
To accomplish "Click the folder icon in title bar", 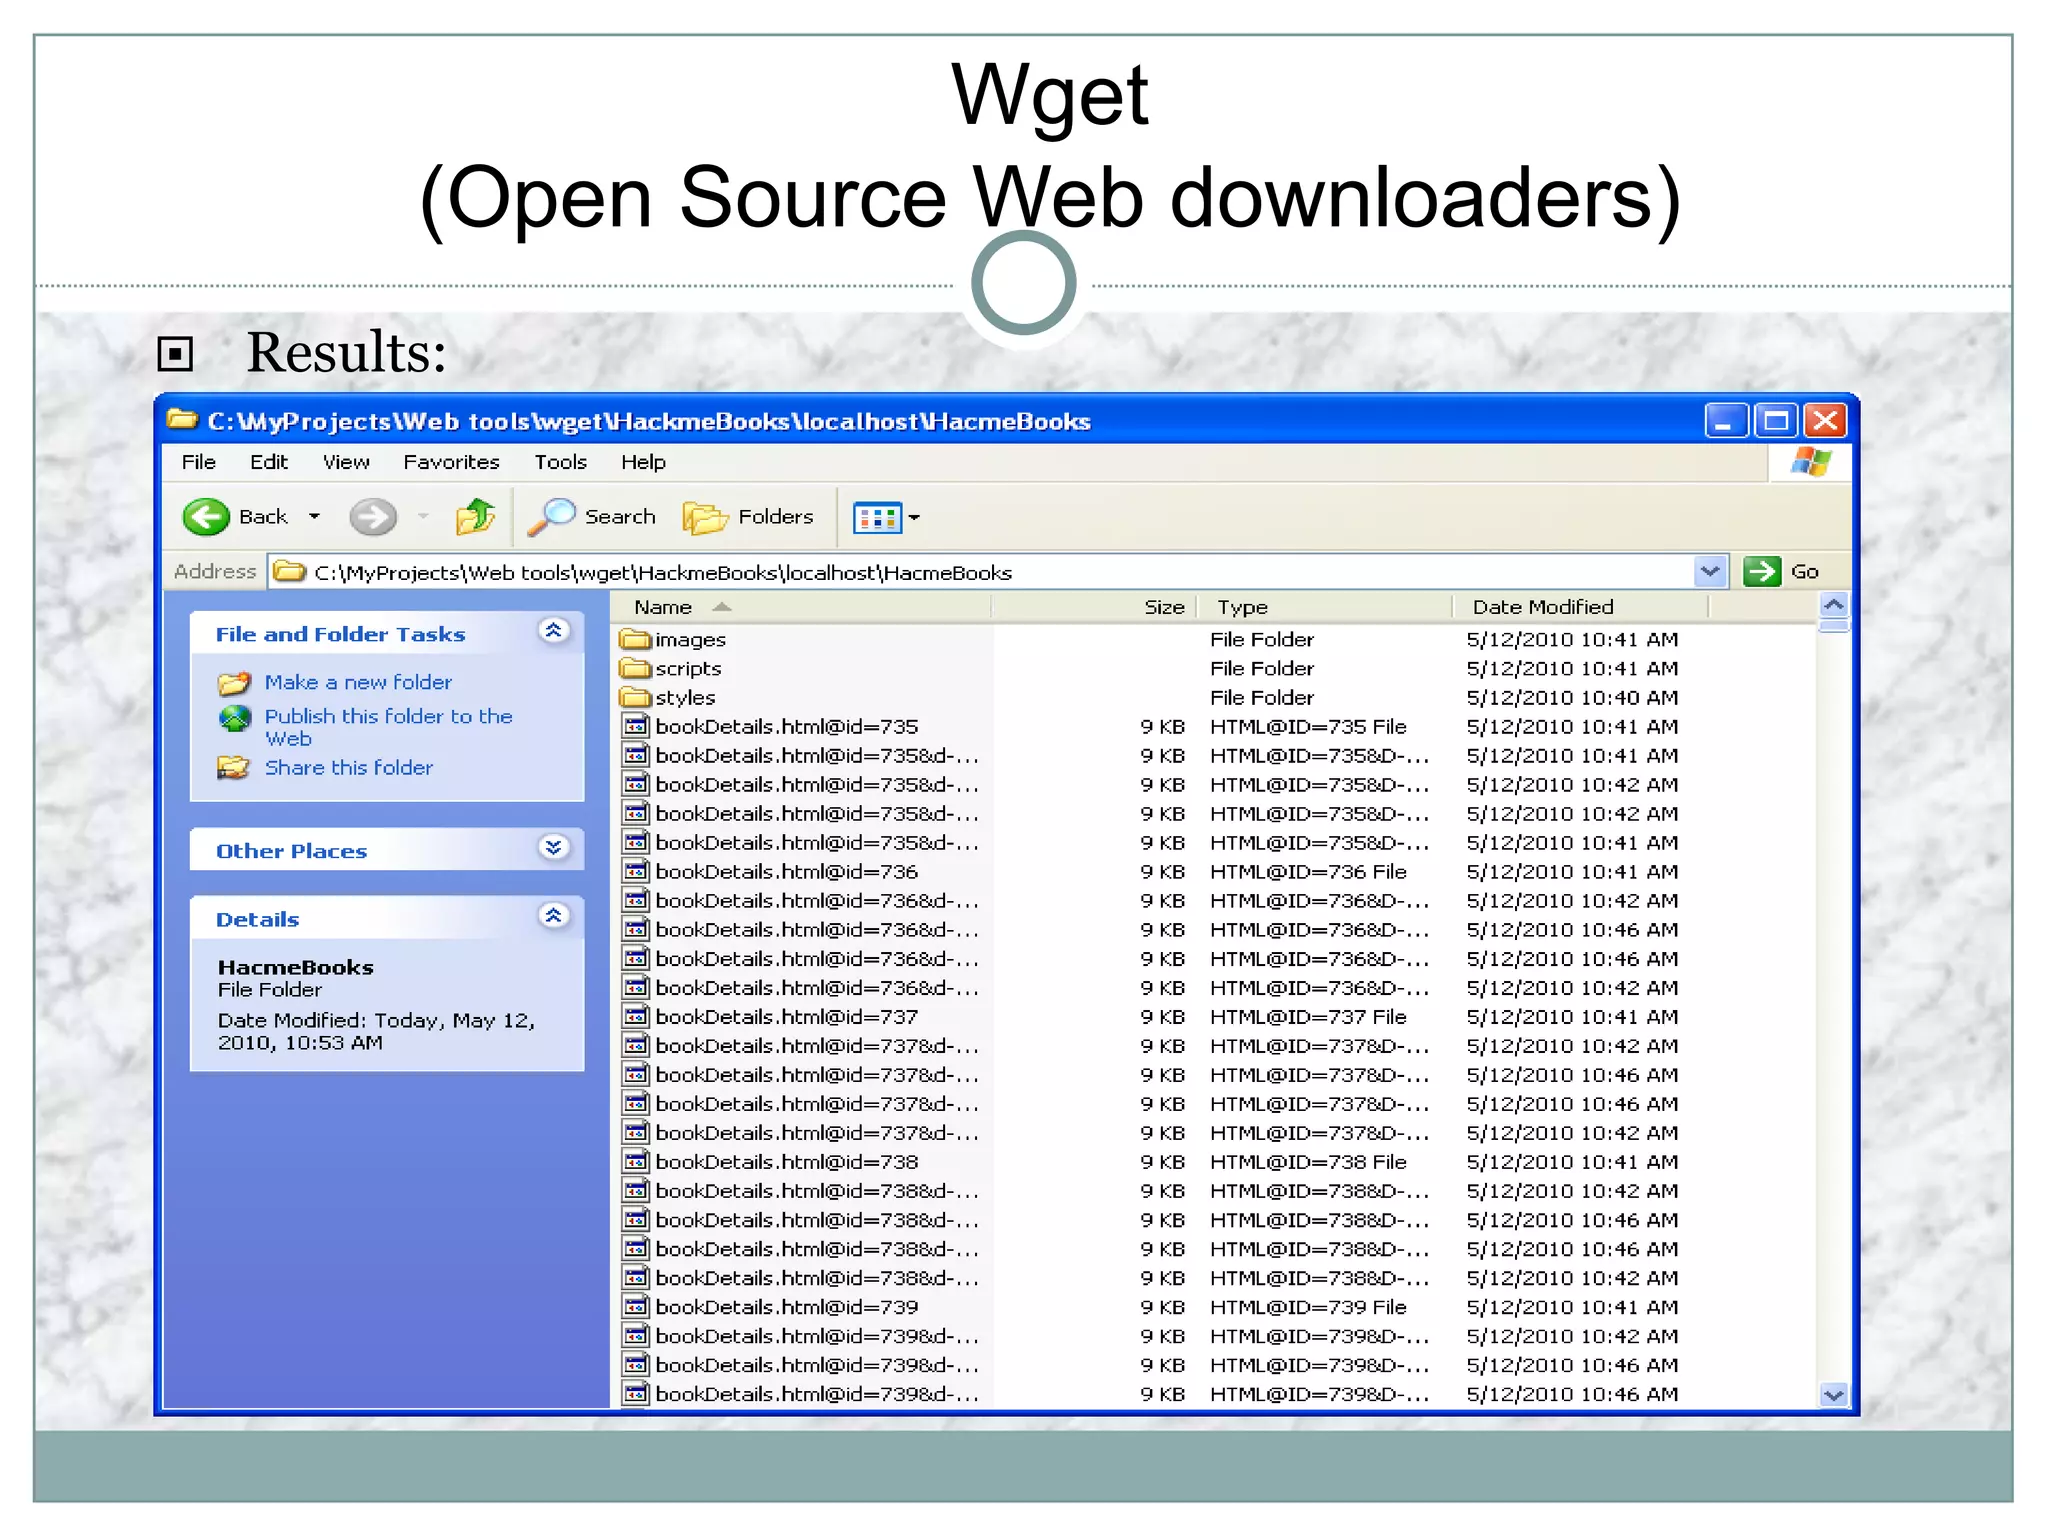I will click(x=182, y=419).
